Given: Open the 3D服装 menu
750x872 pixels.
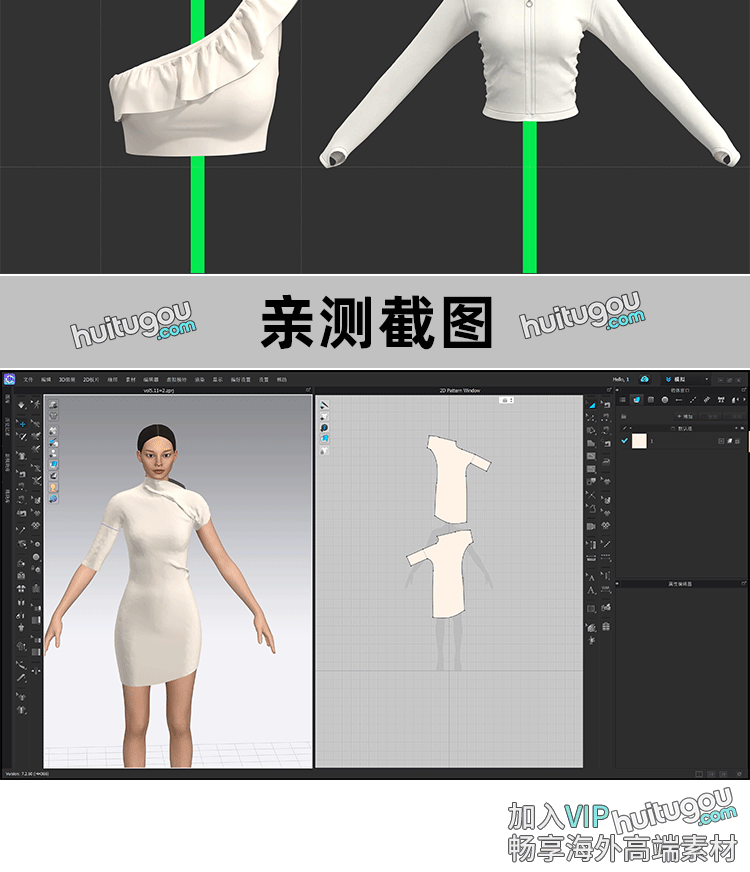Looking at the screenshot, I should 67,379.
